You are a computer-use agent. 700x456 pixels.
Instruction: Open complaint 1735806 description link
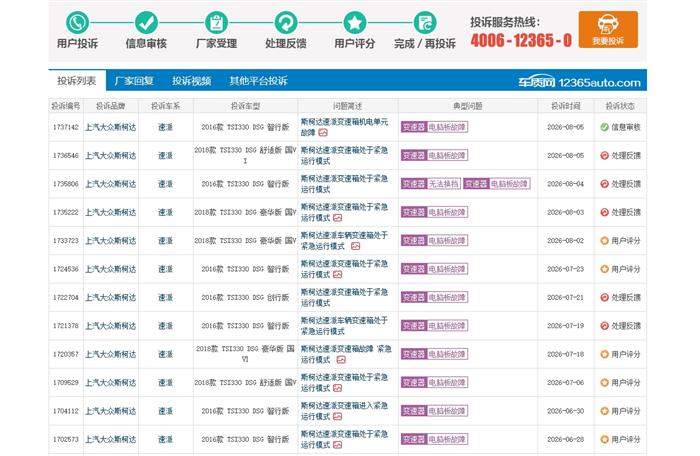[344, 184]
